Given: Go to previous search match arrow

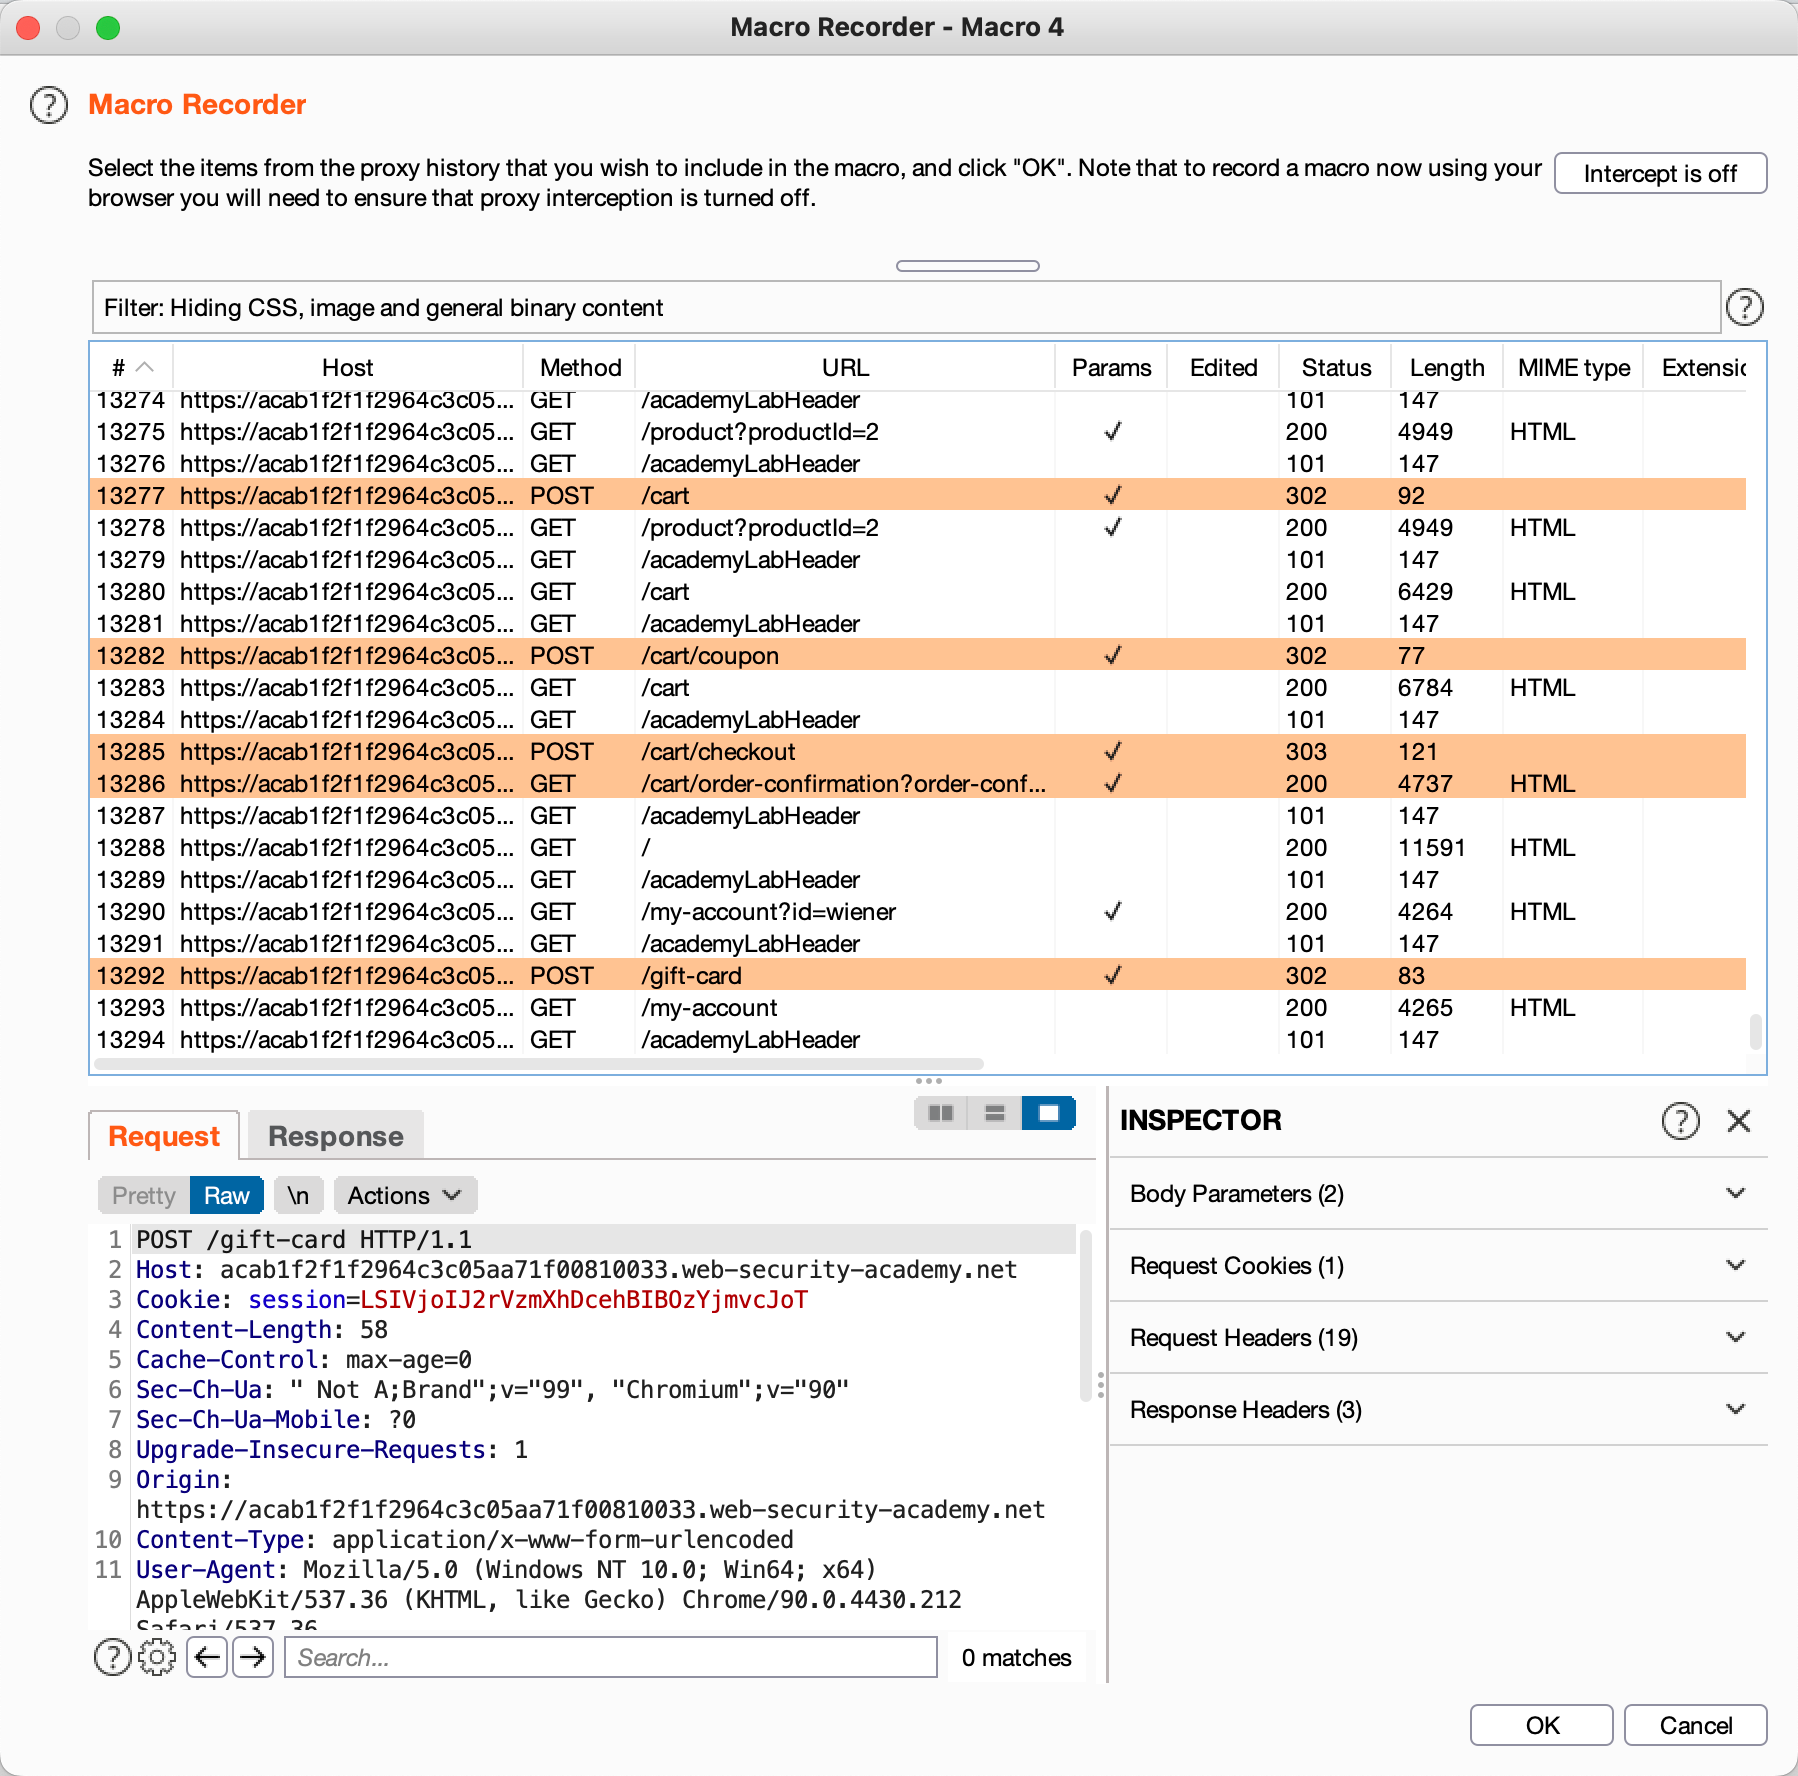Looking at the screenshot, I should (207, 1657).
